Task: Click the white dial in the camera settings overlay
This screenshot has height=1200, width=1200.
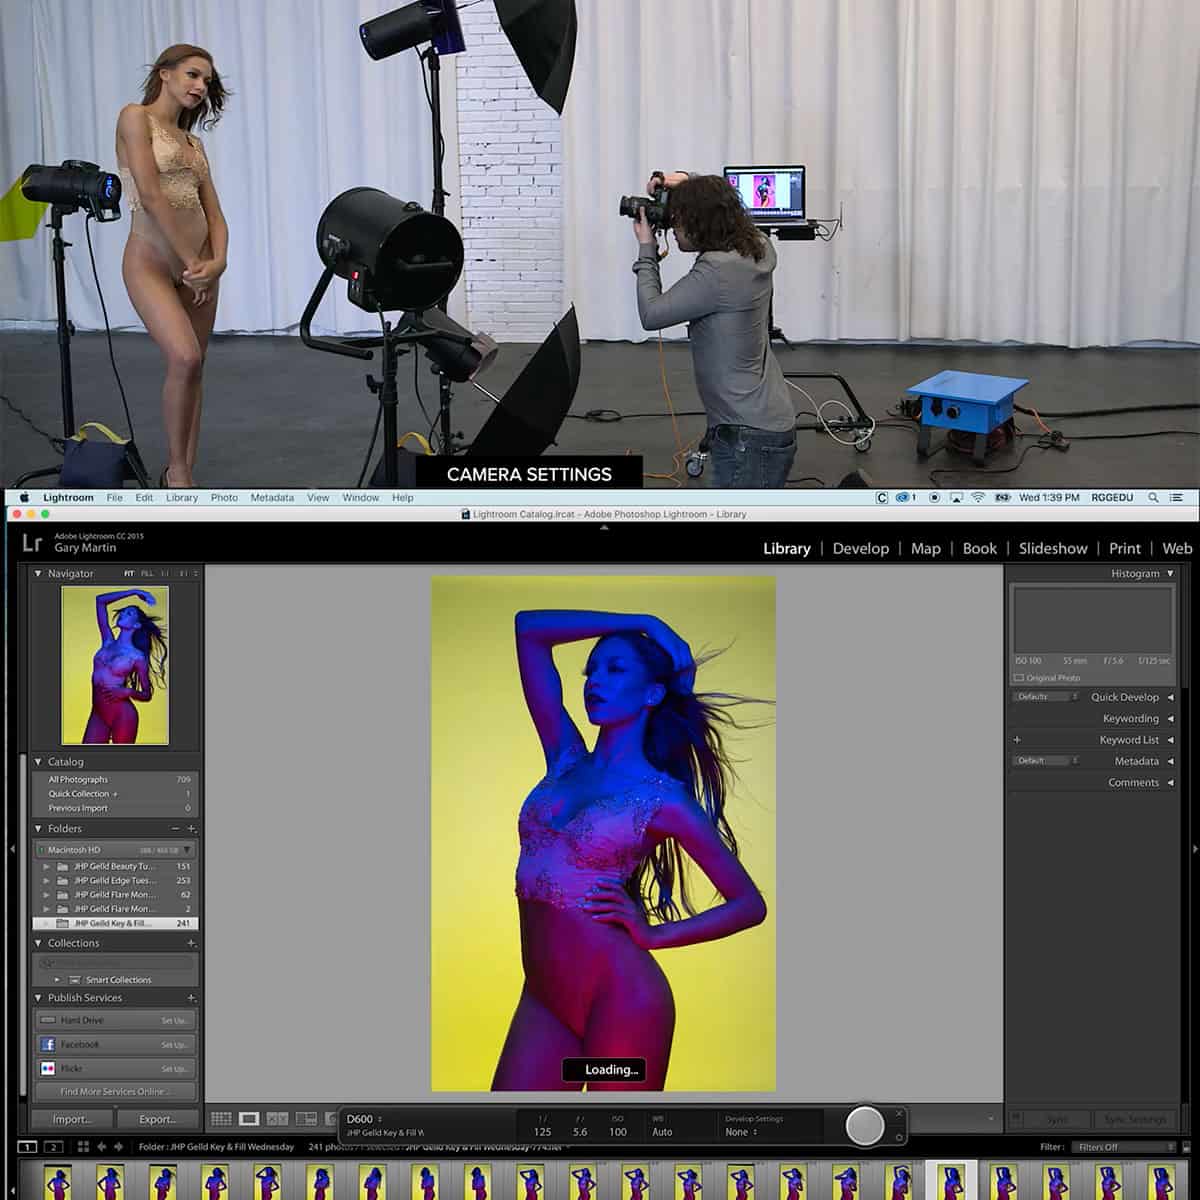Action: (864, 1125)
